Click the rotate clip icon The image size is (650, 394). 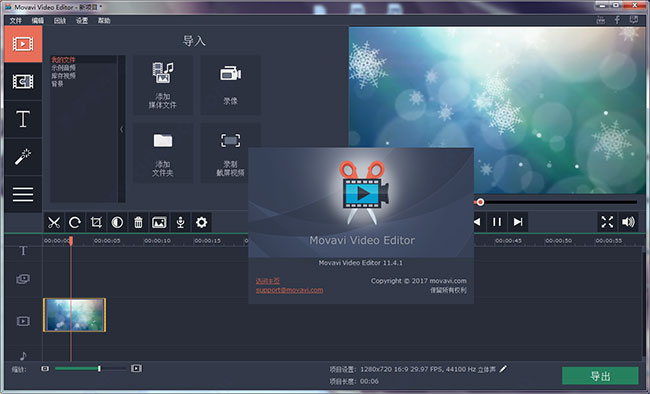tap(75, 223)
